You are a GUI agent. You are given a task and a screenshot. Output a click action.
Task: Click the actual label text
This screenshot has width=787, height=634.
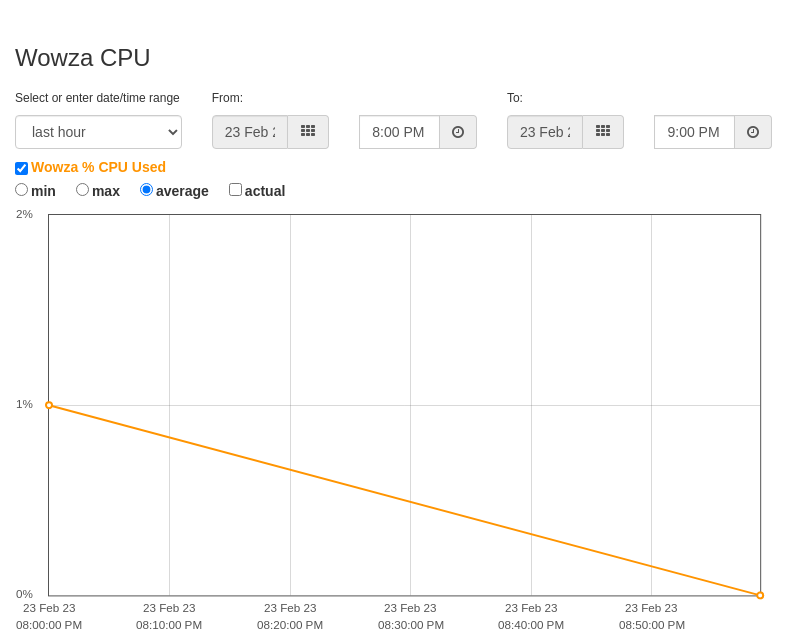(265, 191)
